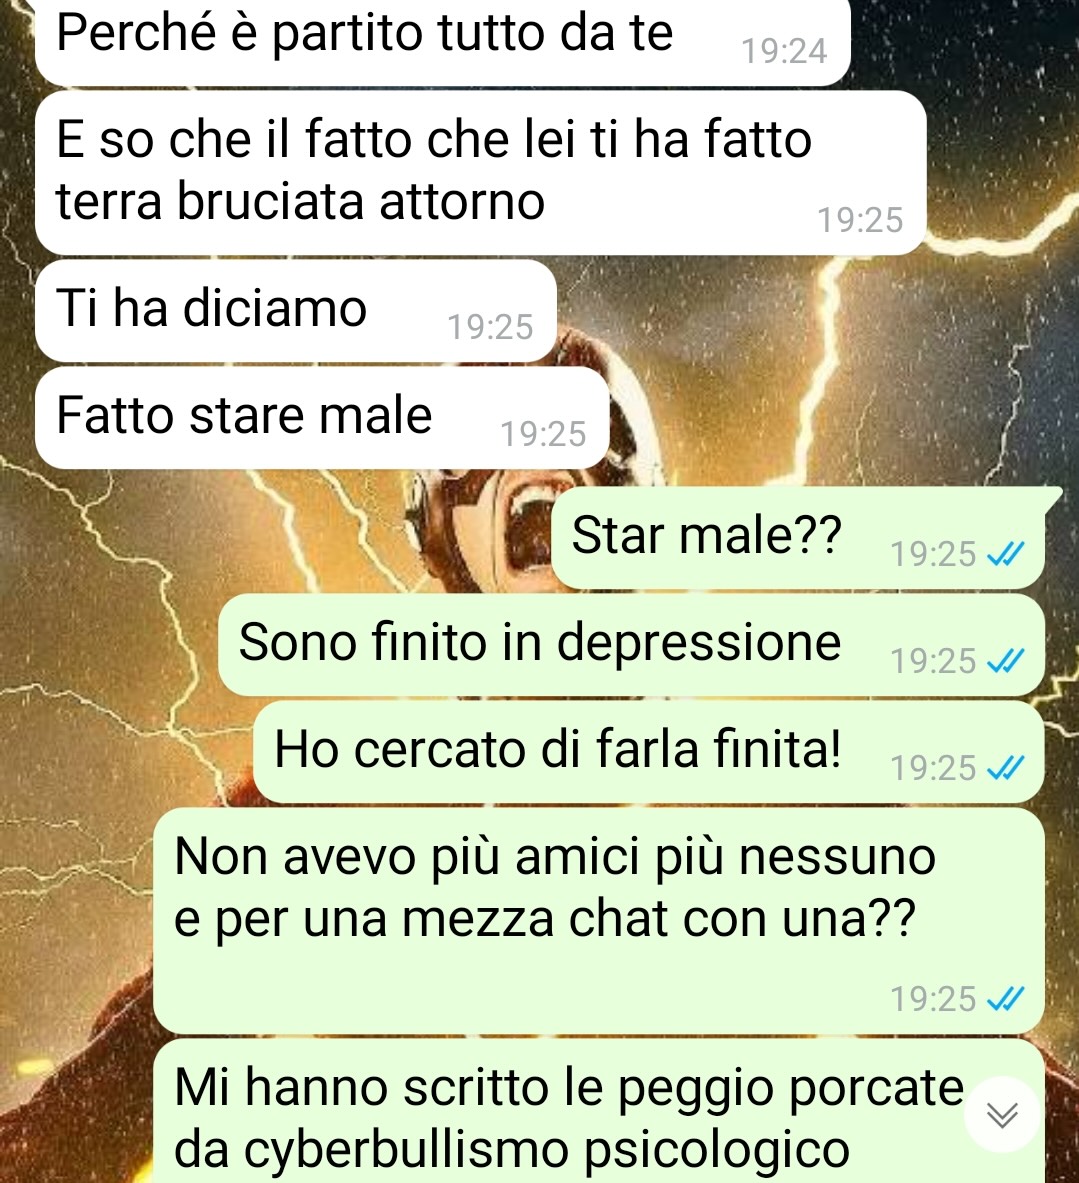Tap the 19:25 timestamp beside 'Ti ha diciamo'
Screen dimensions: 1079x1183
click(490, 327)
